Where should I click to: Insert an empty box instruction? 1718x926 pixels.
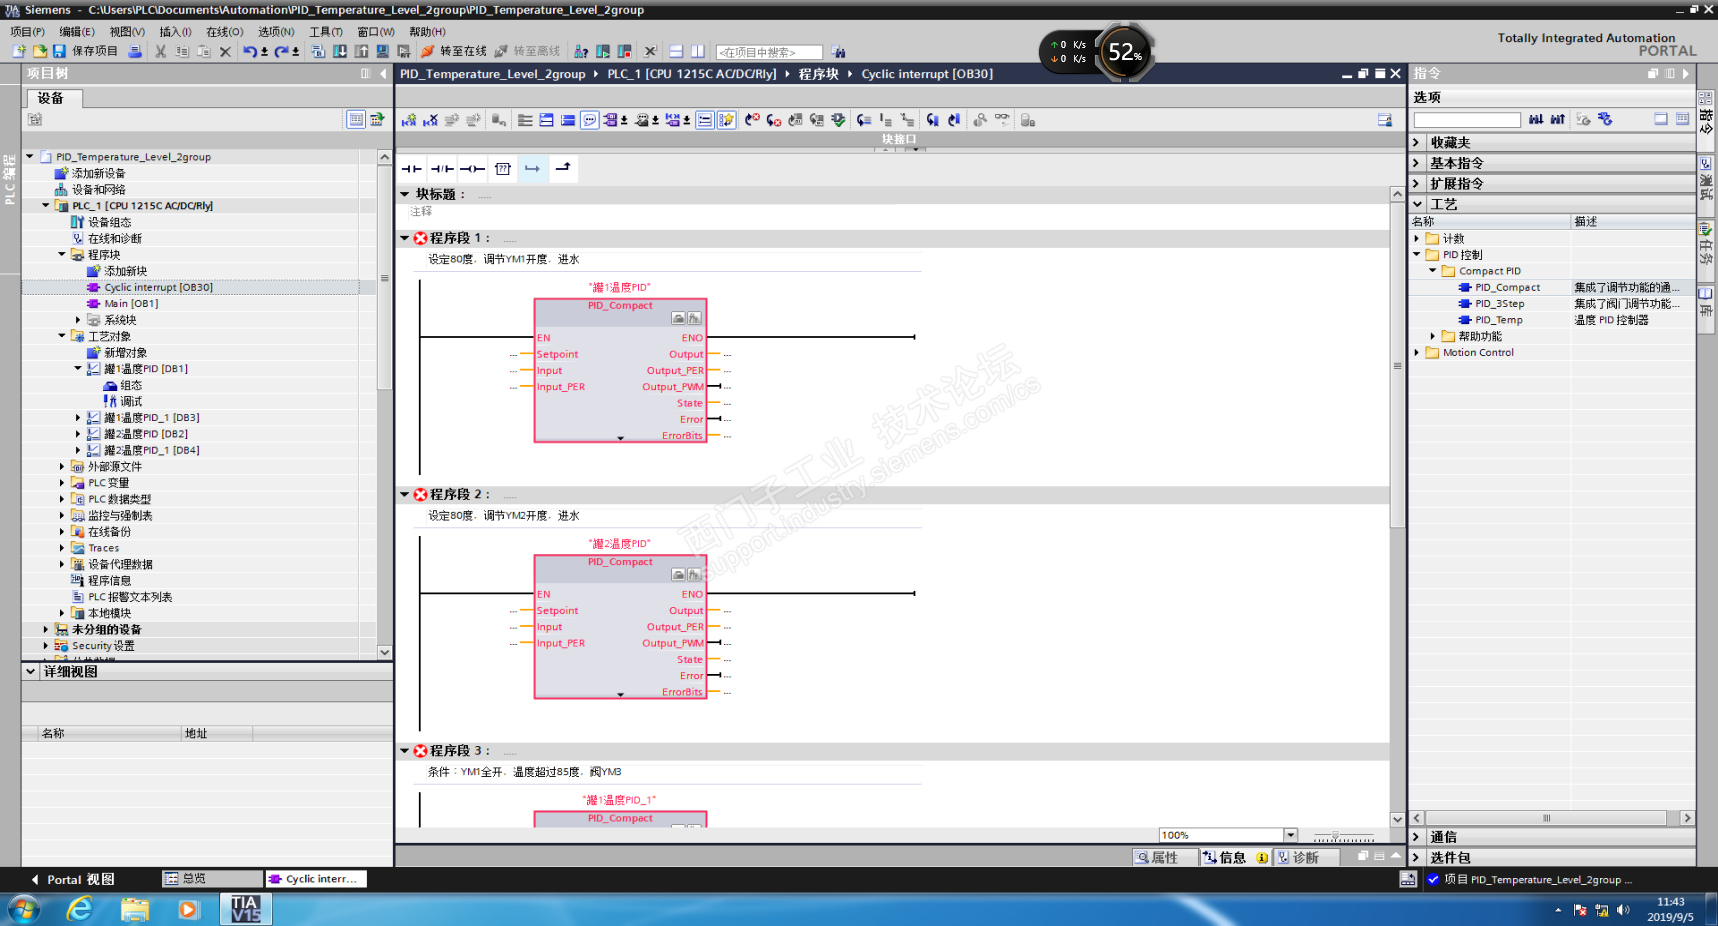503,169
